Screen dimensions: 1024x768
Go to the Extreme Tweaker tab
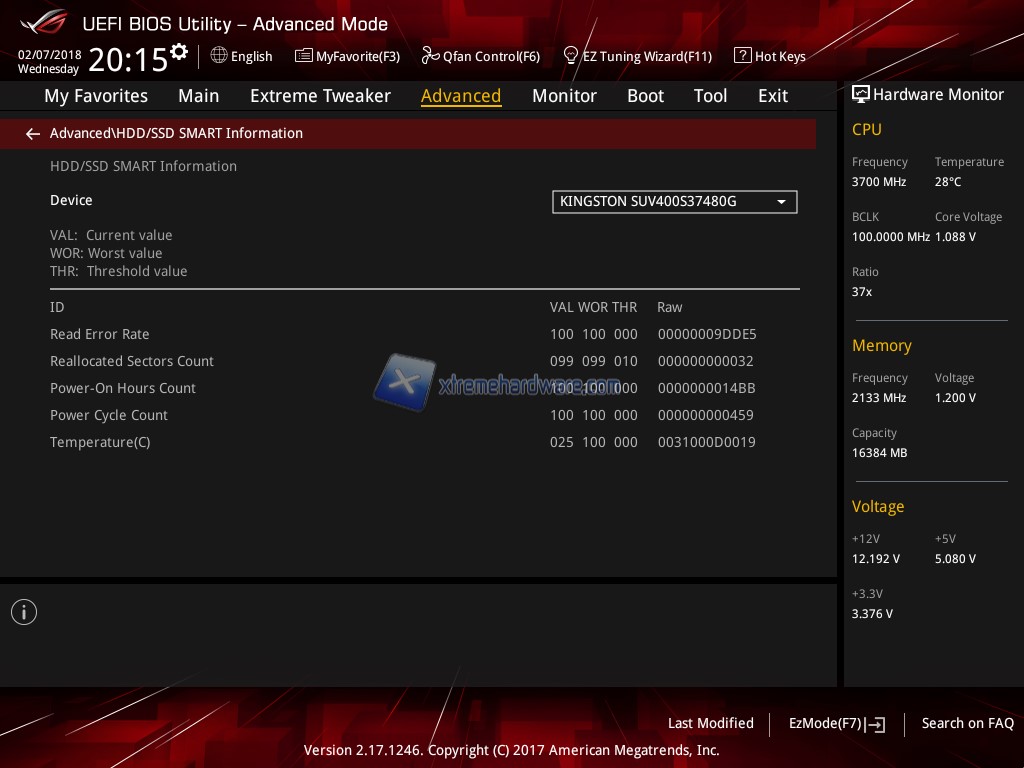click(320, 96)
